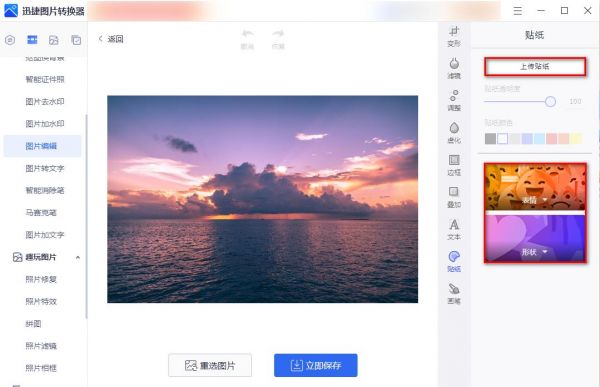Viewport: 600px width, 387px height.
Task: Click the 立即保存 save now button
Action: pyautogui.click(x=316, y=365)
